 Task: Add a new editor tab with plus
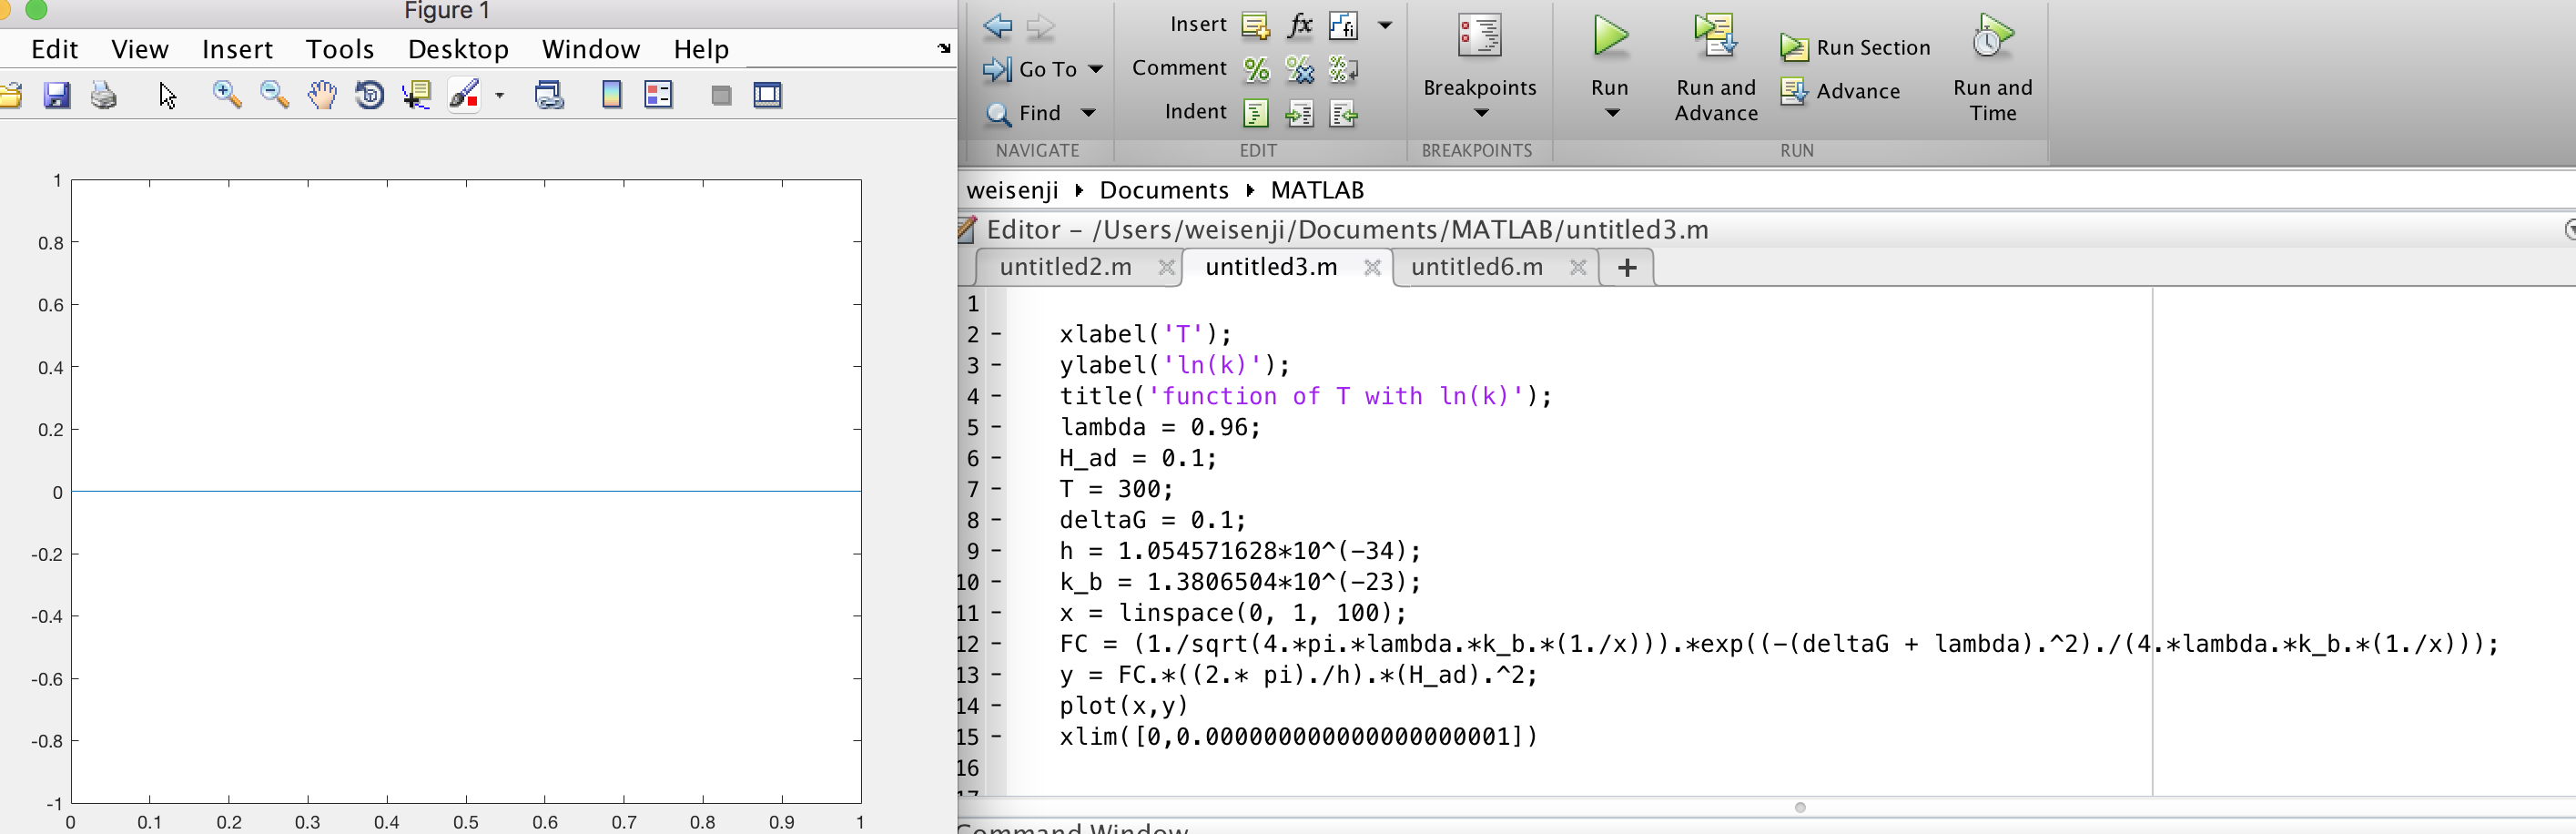tap(1627, 267)
